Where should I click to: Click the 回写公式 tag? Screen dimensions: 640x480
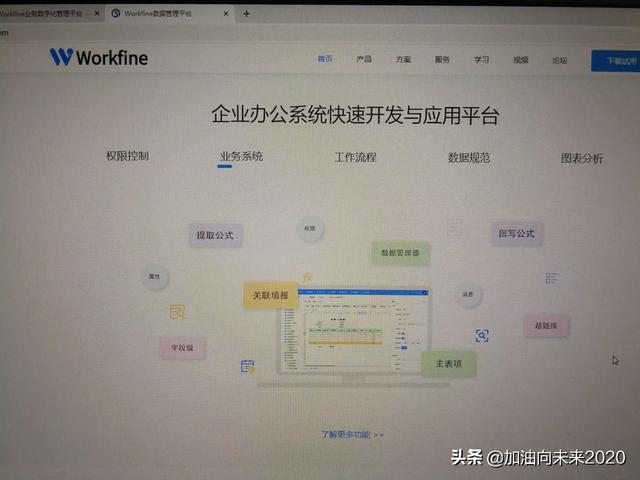click(x=517, y=233)
